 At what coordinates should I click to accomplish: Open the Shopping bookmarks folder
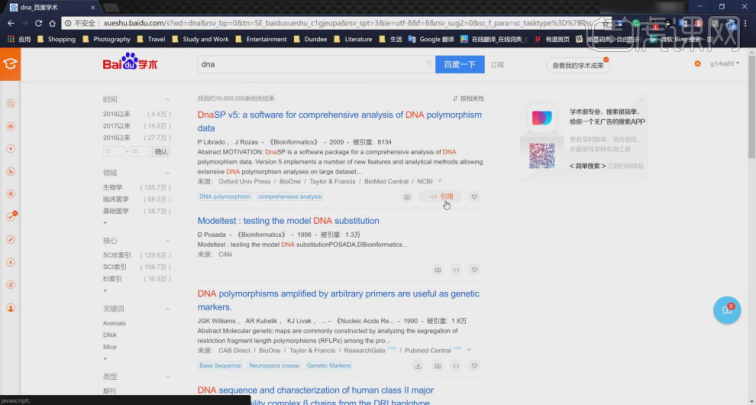coord(57,39)
